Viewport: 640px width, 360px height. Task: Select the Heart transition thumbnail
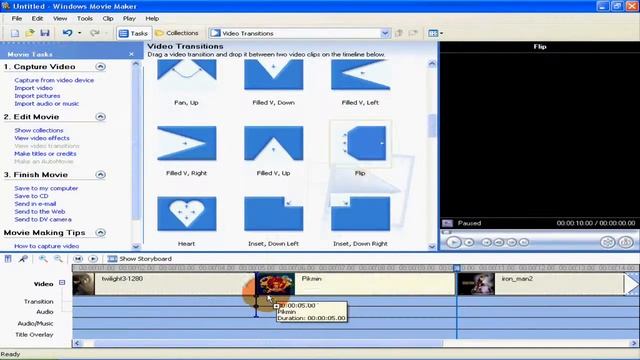pos(187,214)
